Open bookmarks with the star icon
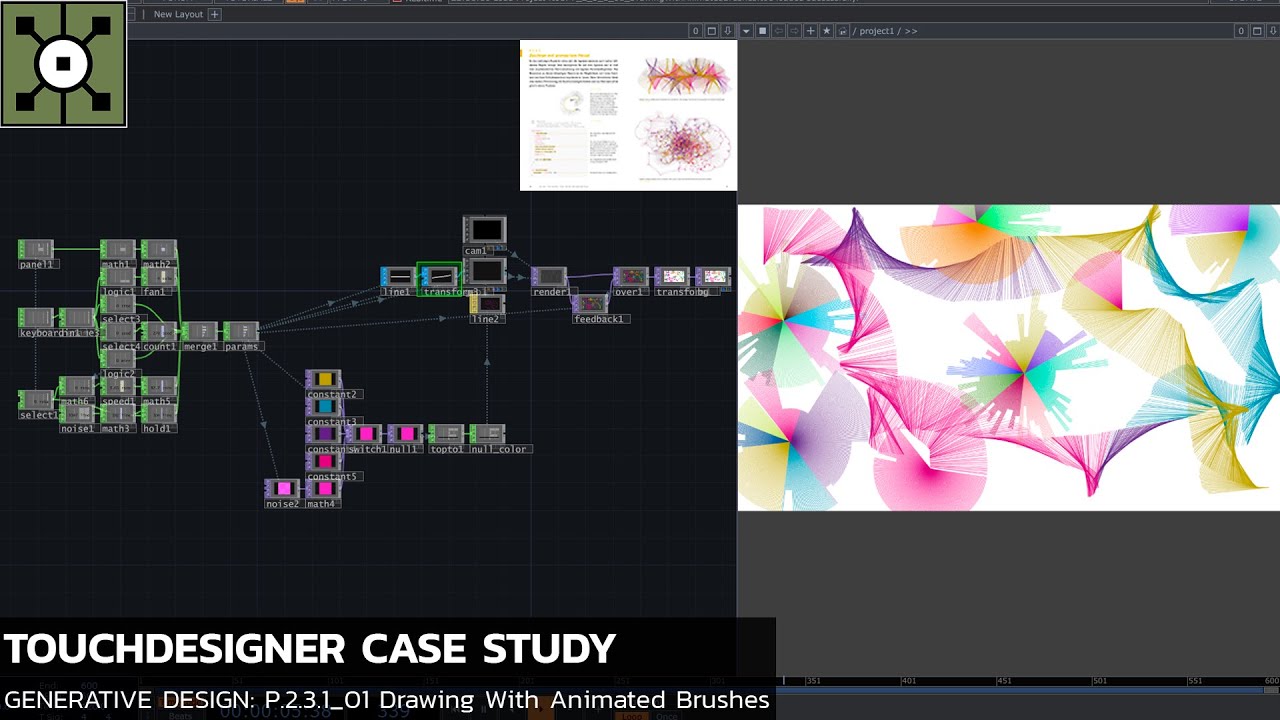 (x=827, y=31)
